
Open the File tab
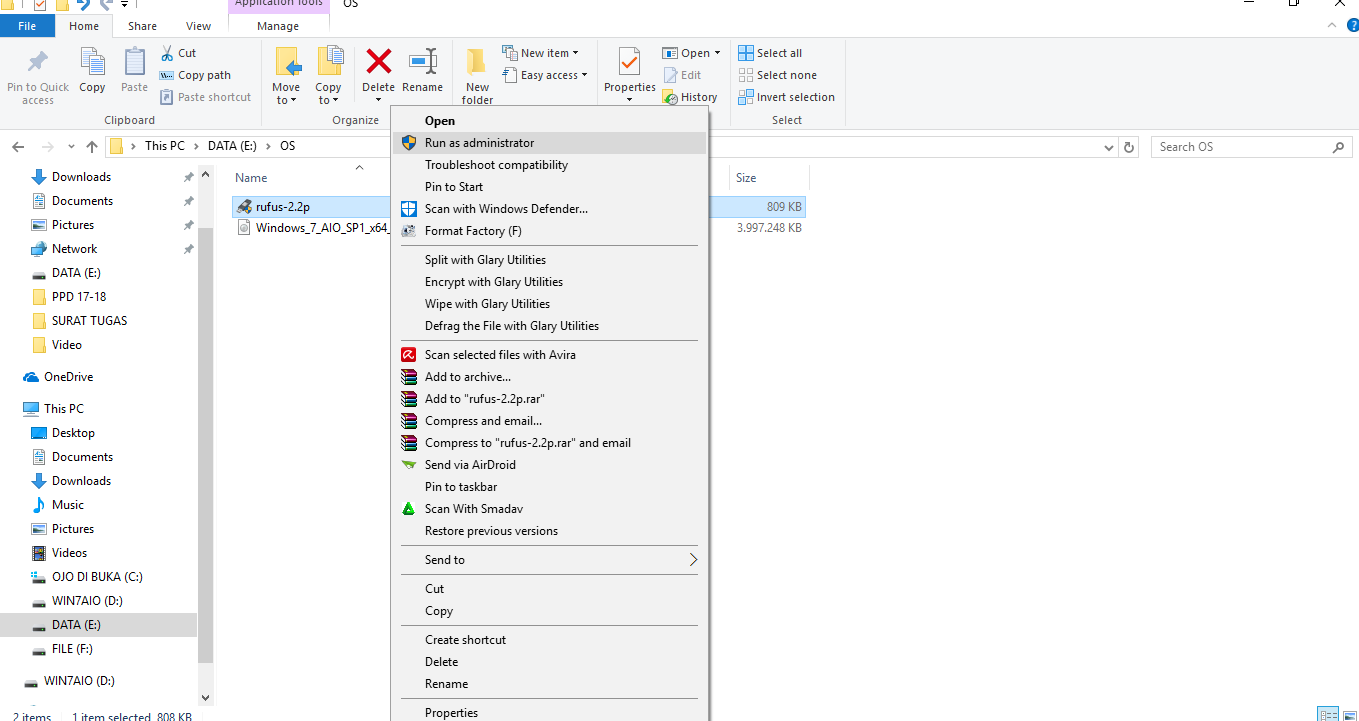(x=27, y=26)
